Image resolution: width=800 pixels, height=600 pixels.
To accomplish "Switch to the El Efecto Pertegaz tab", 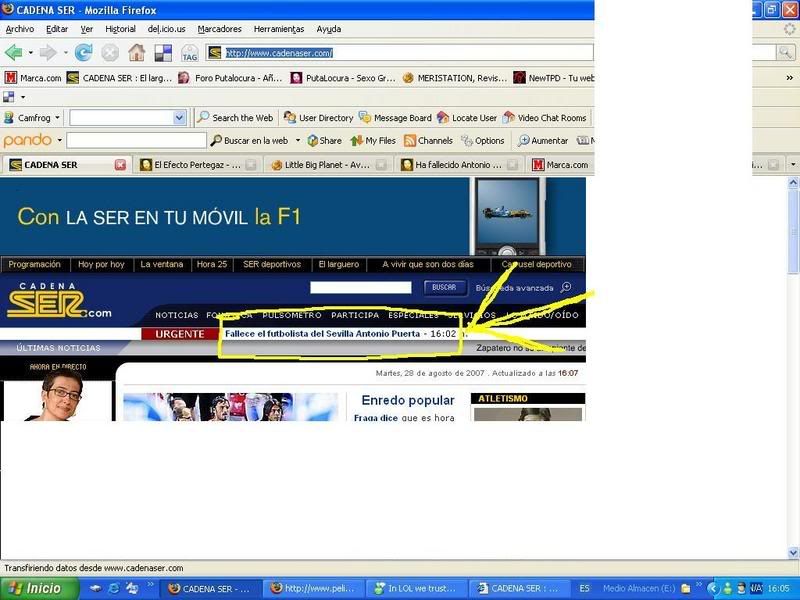I will click(x=197, y=165).
